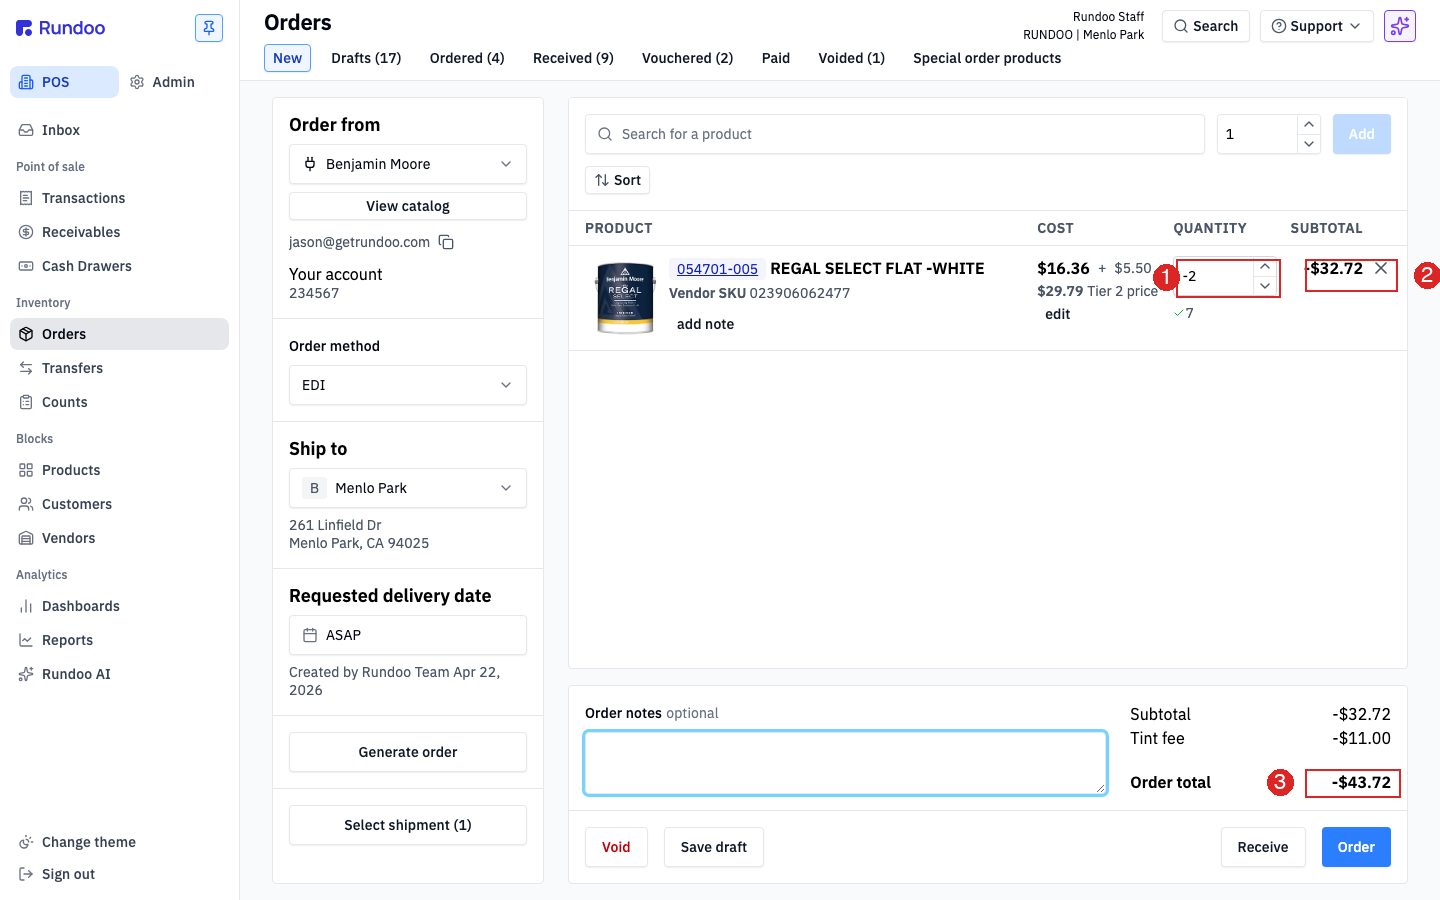The height and width of the screenshot is (900, 1440).
Task: Open Rundoo AI from sidebar
Action: pos(120,674)
